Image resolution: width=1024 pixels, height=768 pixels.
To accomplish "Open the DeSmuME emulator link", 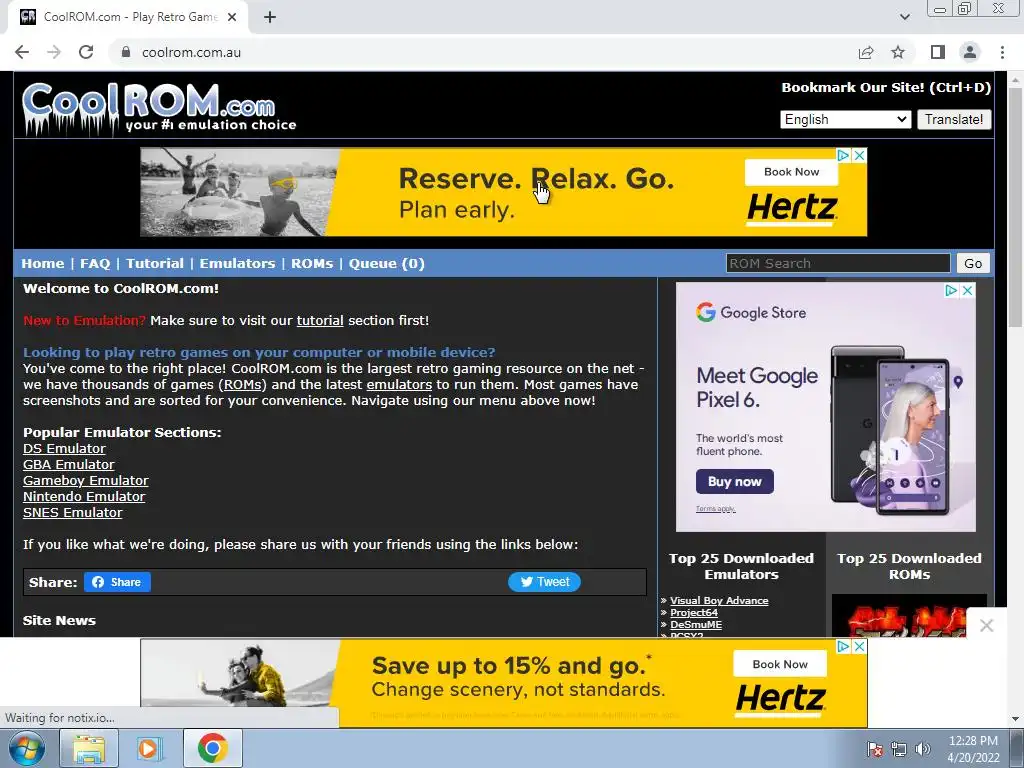I will [x=696, y=624].
